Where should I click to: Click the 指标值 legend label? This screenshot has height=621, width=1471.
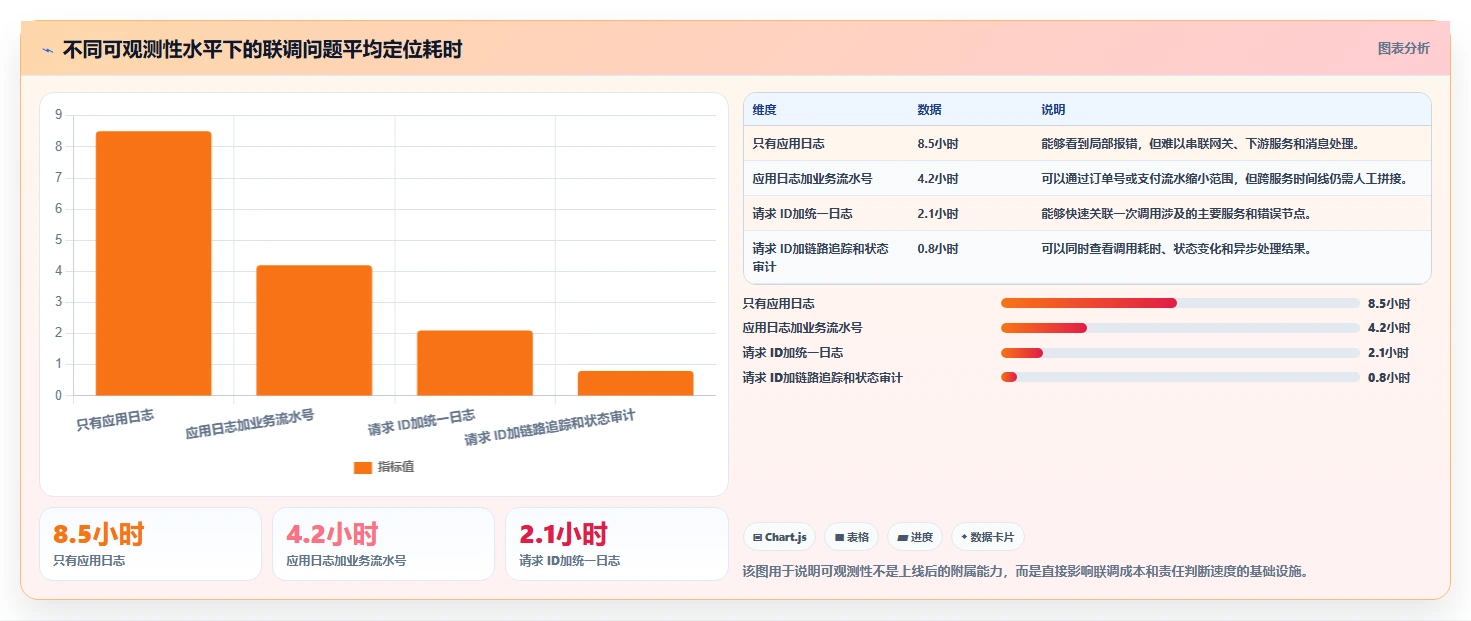(x=396, y=467)
